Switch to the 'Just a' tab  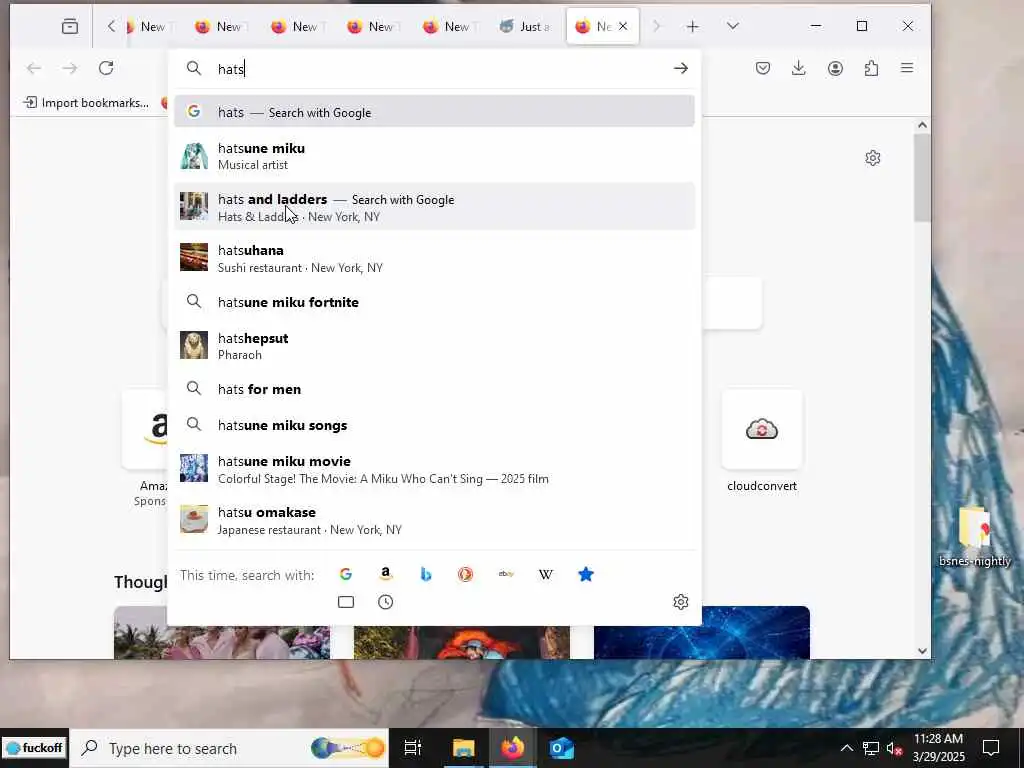pyautogui.click(x=526, y=26)
